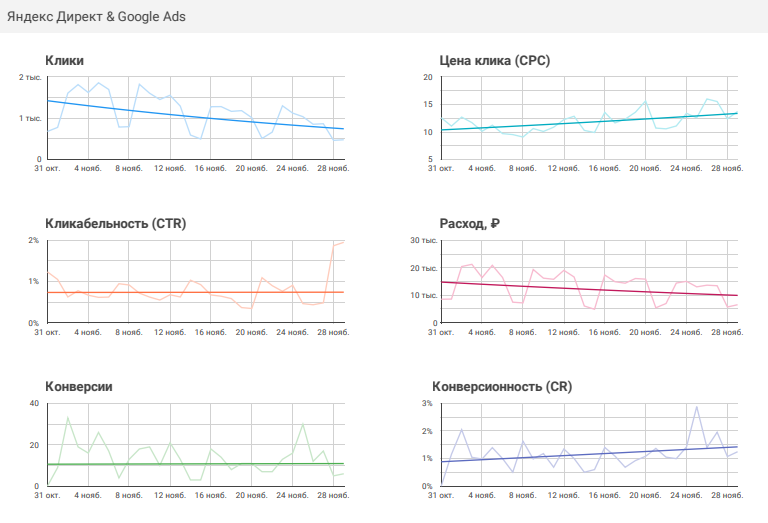Click the teal trend line in CPC chart
Viewport: 768px width, 523px height.
point(590,122)
